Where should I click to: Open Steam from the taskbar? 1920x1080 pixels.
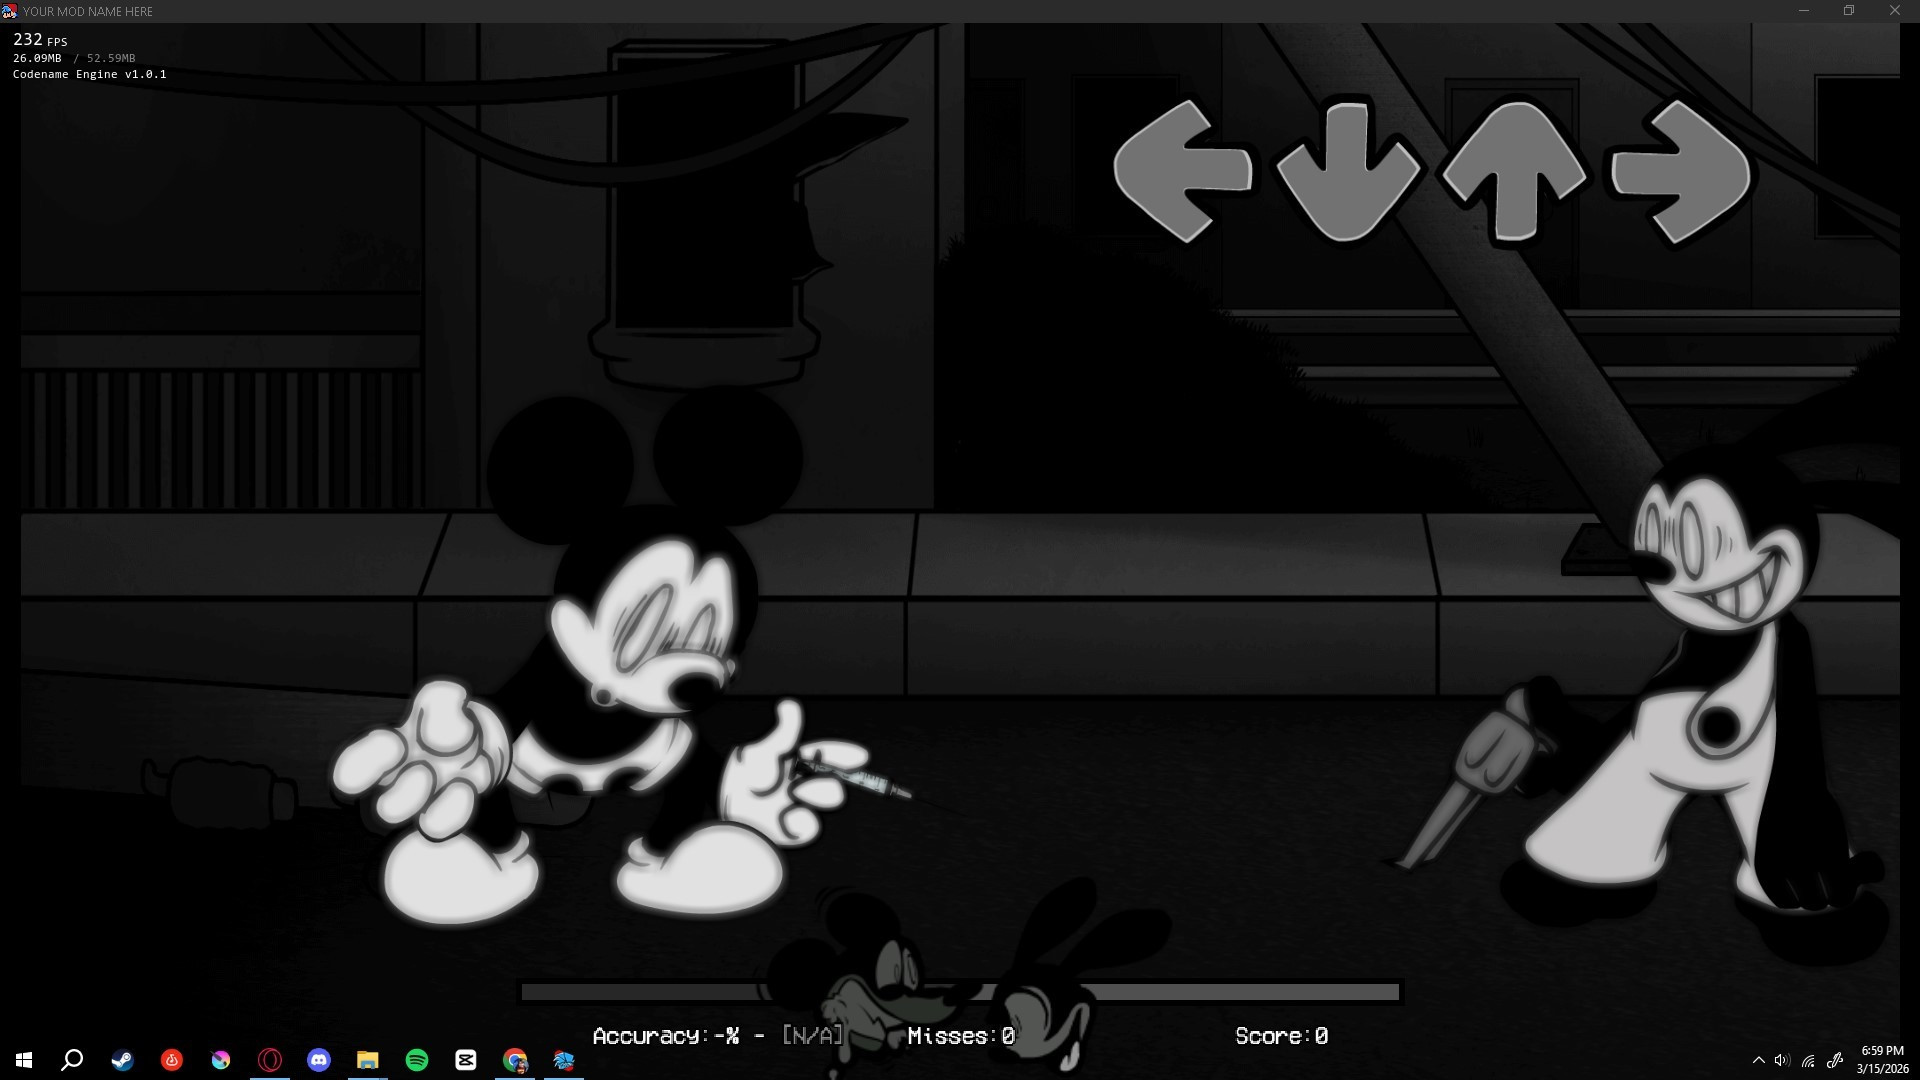[x=122, y=1060]
